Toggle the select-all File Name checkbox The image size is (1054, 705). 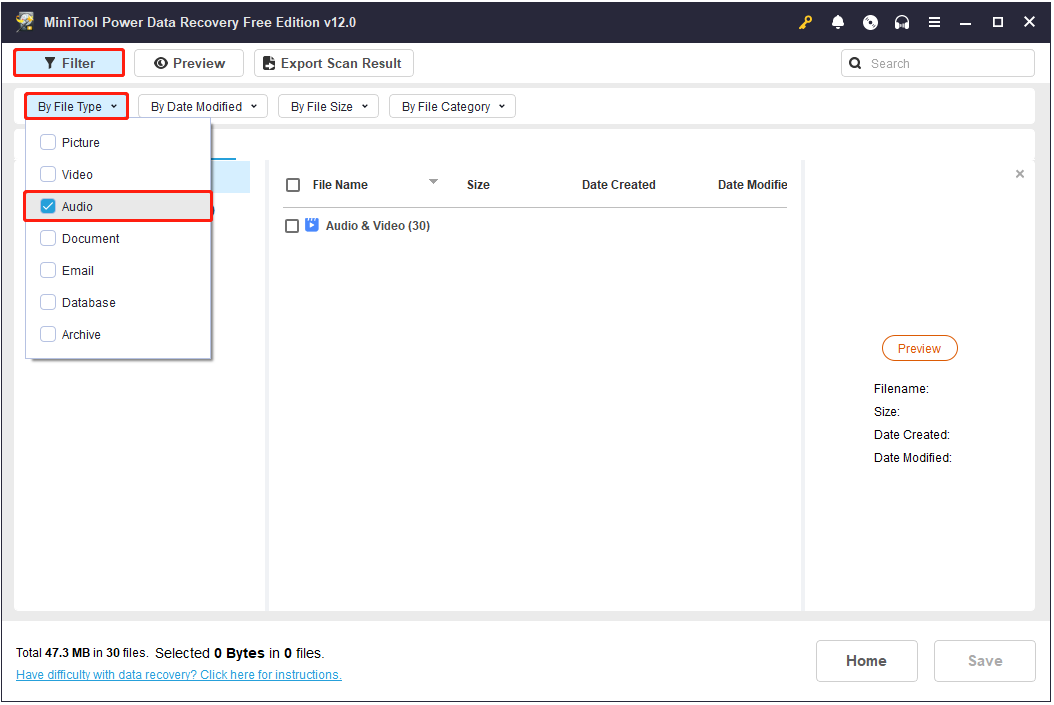pos(293,185)
